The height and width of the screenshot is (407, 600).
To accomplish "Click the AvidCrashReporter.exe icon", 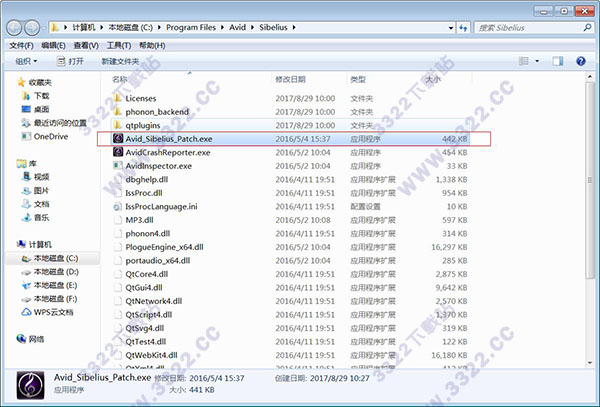I will (118, 152).
